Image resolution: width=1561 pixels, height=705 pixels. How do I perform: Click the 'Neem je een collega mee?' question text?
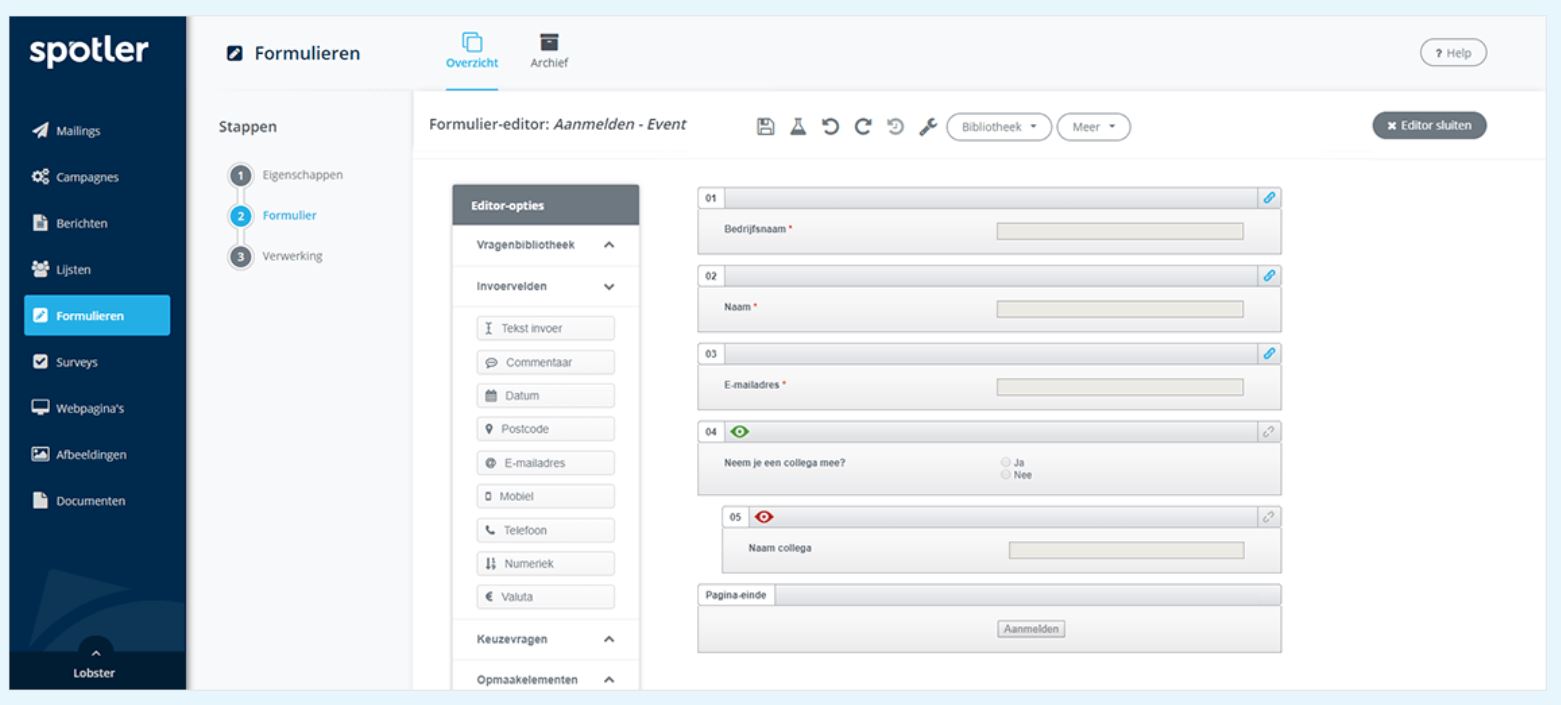[x=784, y=463]
